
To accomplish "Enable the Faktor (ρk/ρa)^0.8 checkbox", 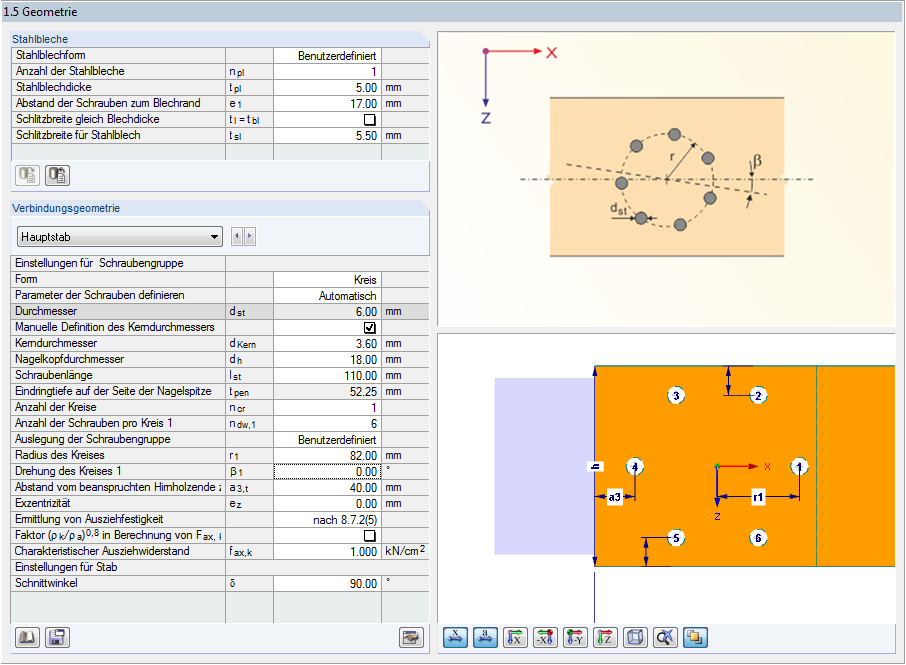I will [370, 536].
